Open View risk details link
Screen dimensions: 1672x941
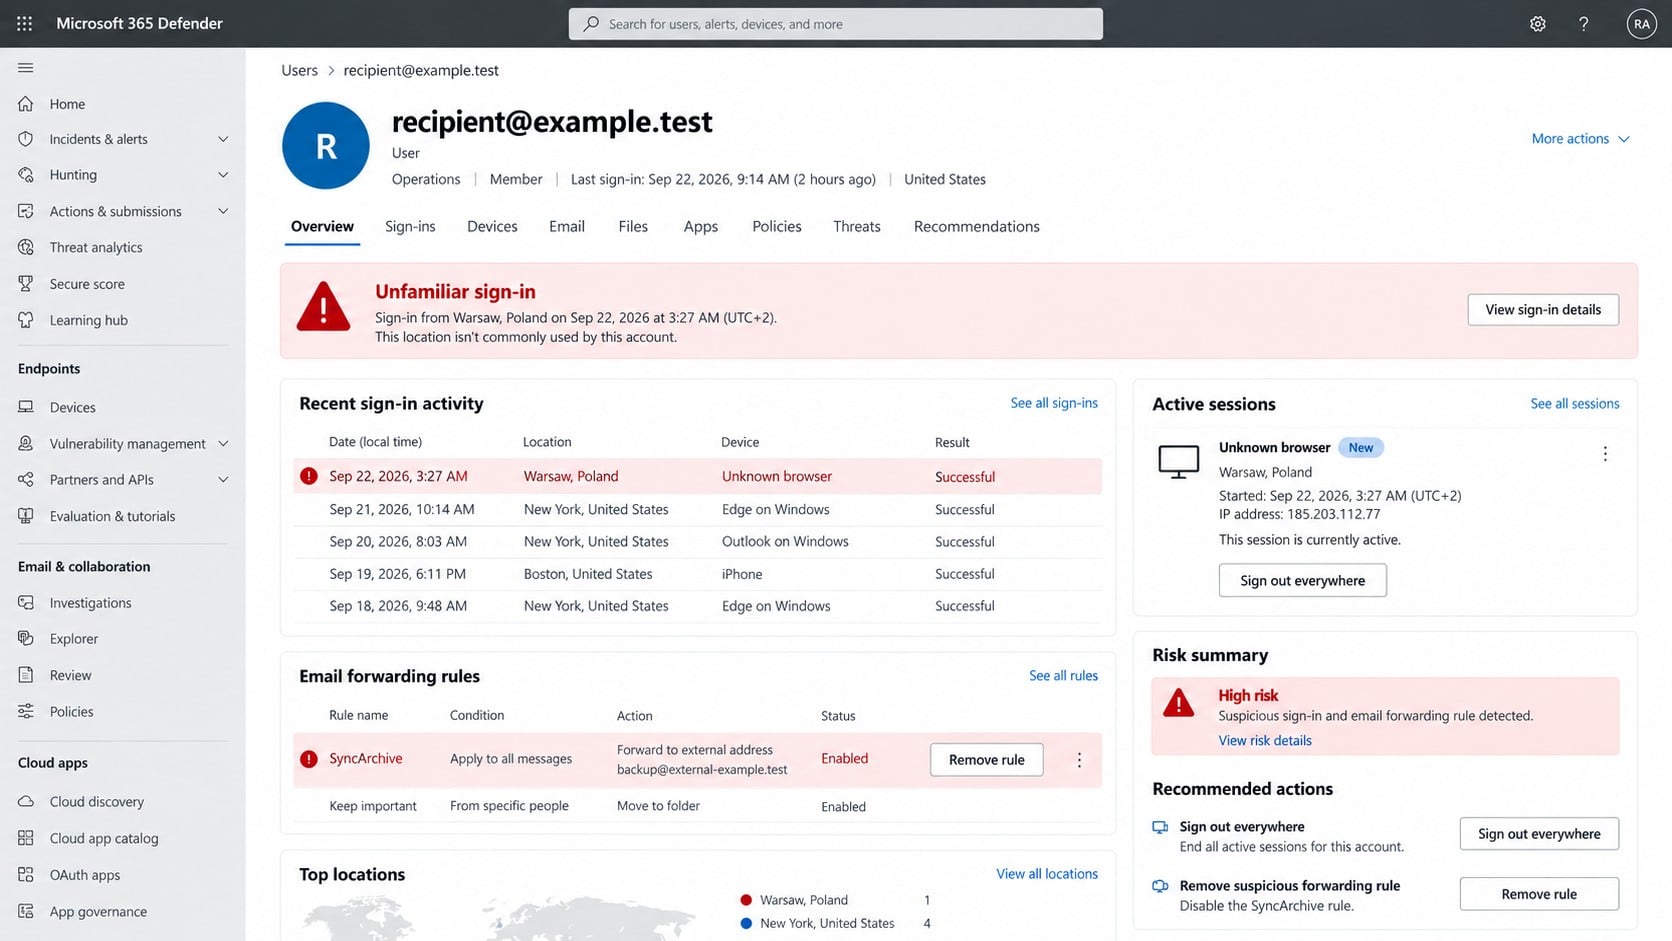tap(1265, 741)
